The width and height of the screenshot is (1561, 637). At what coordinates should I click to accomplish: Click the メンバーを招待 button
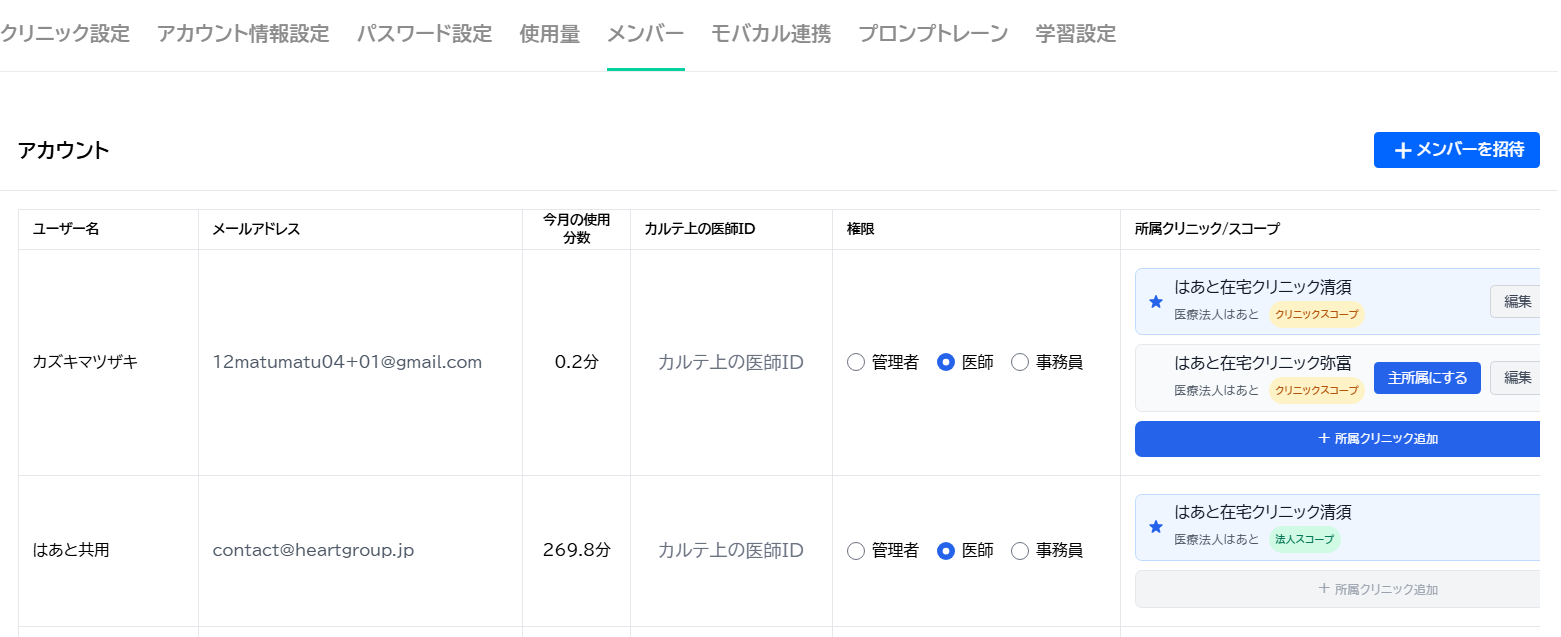click(x=1456, y=150)
